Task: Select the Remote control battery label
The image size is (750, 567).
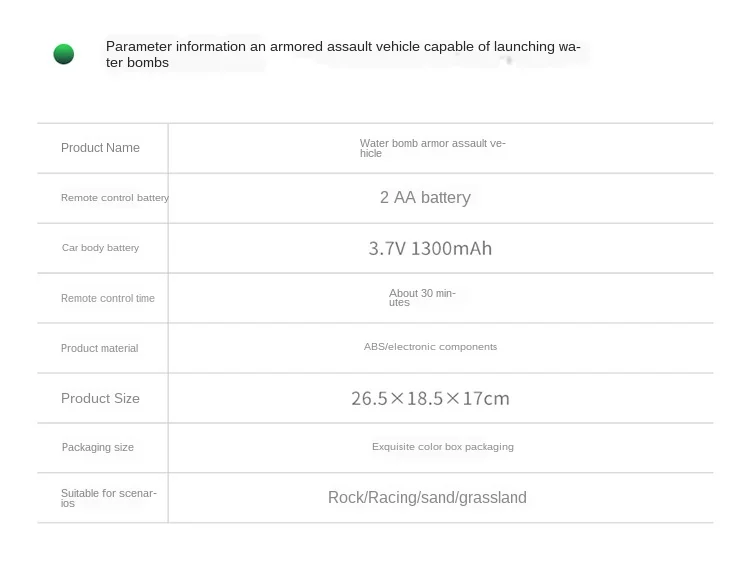Action: [114, 198]
